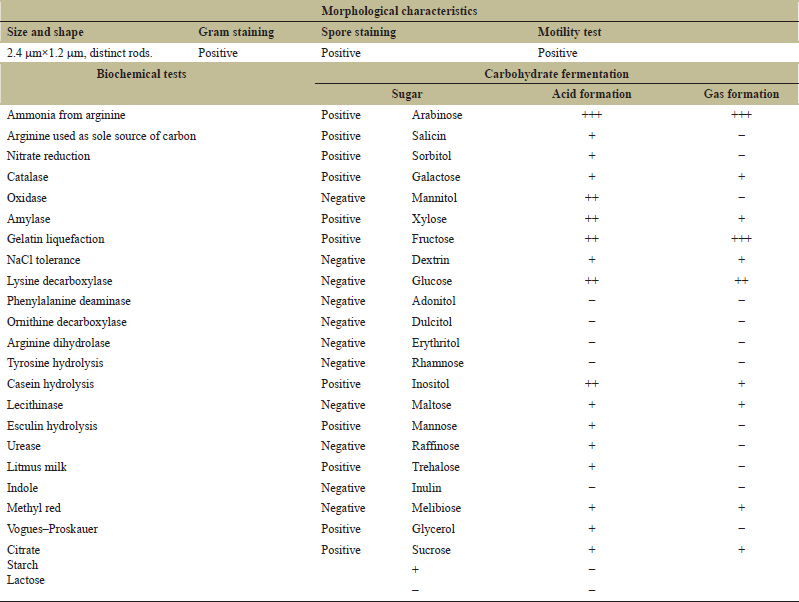Select the 'Lactose' entry at table bottom
The image size is (799, 602).
point(26,580)
